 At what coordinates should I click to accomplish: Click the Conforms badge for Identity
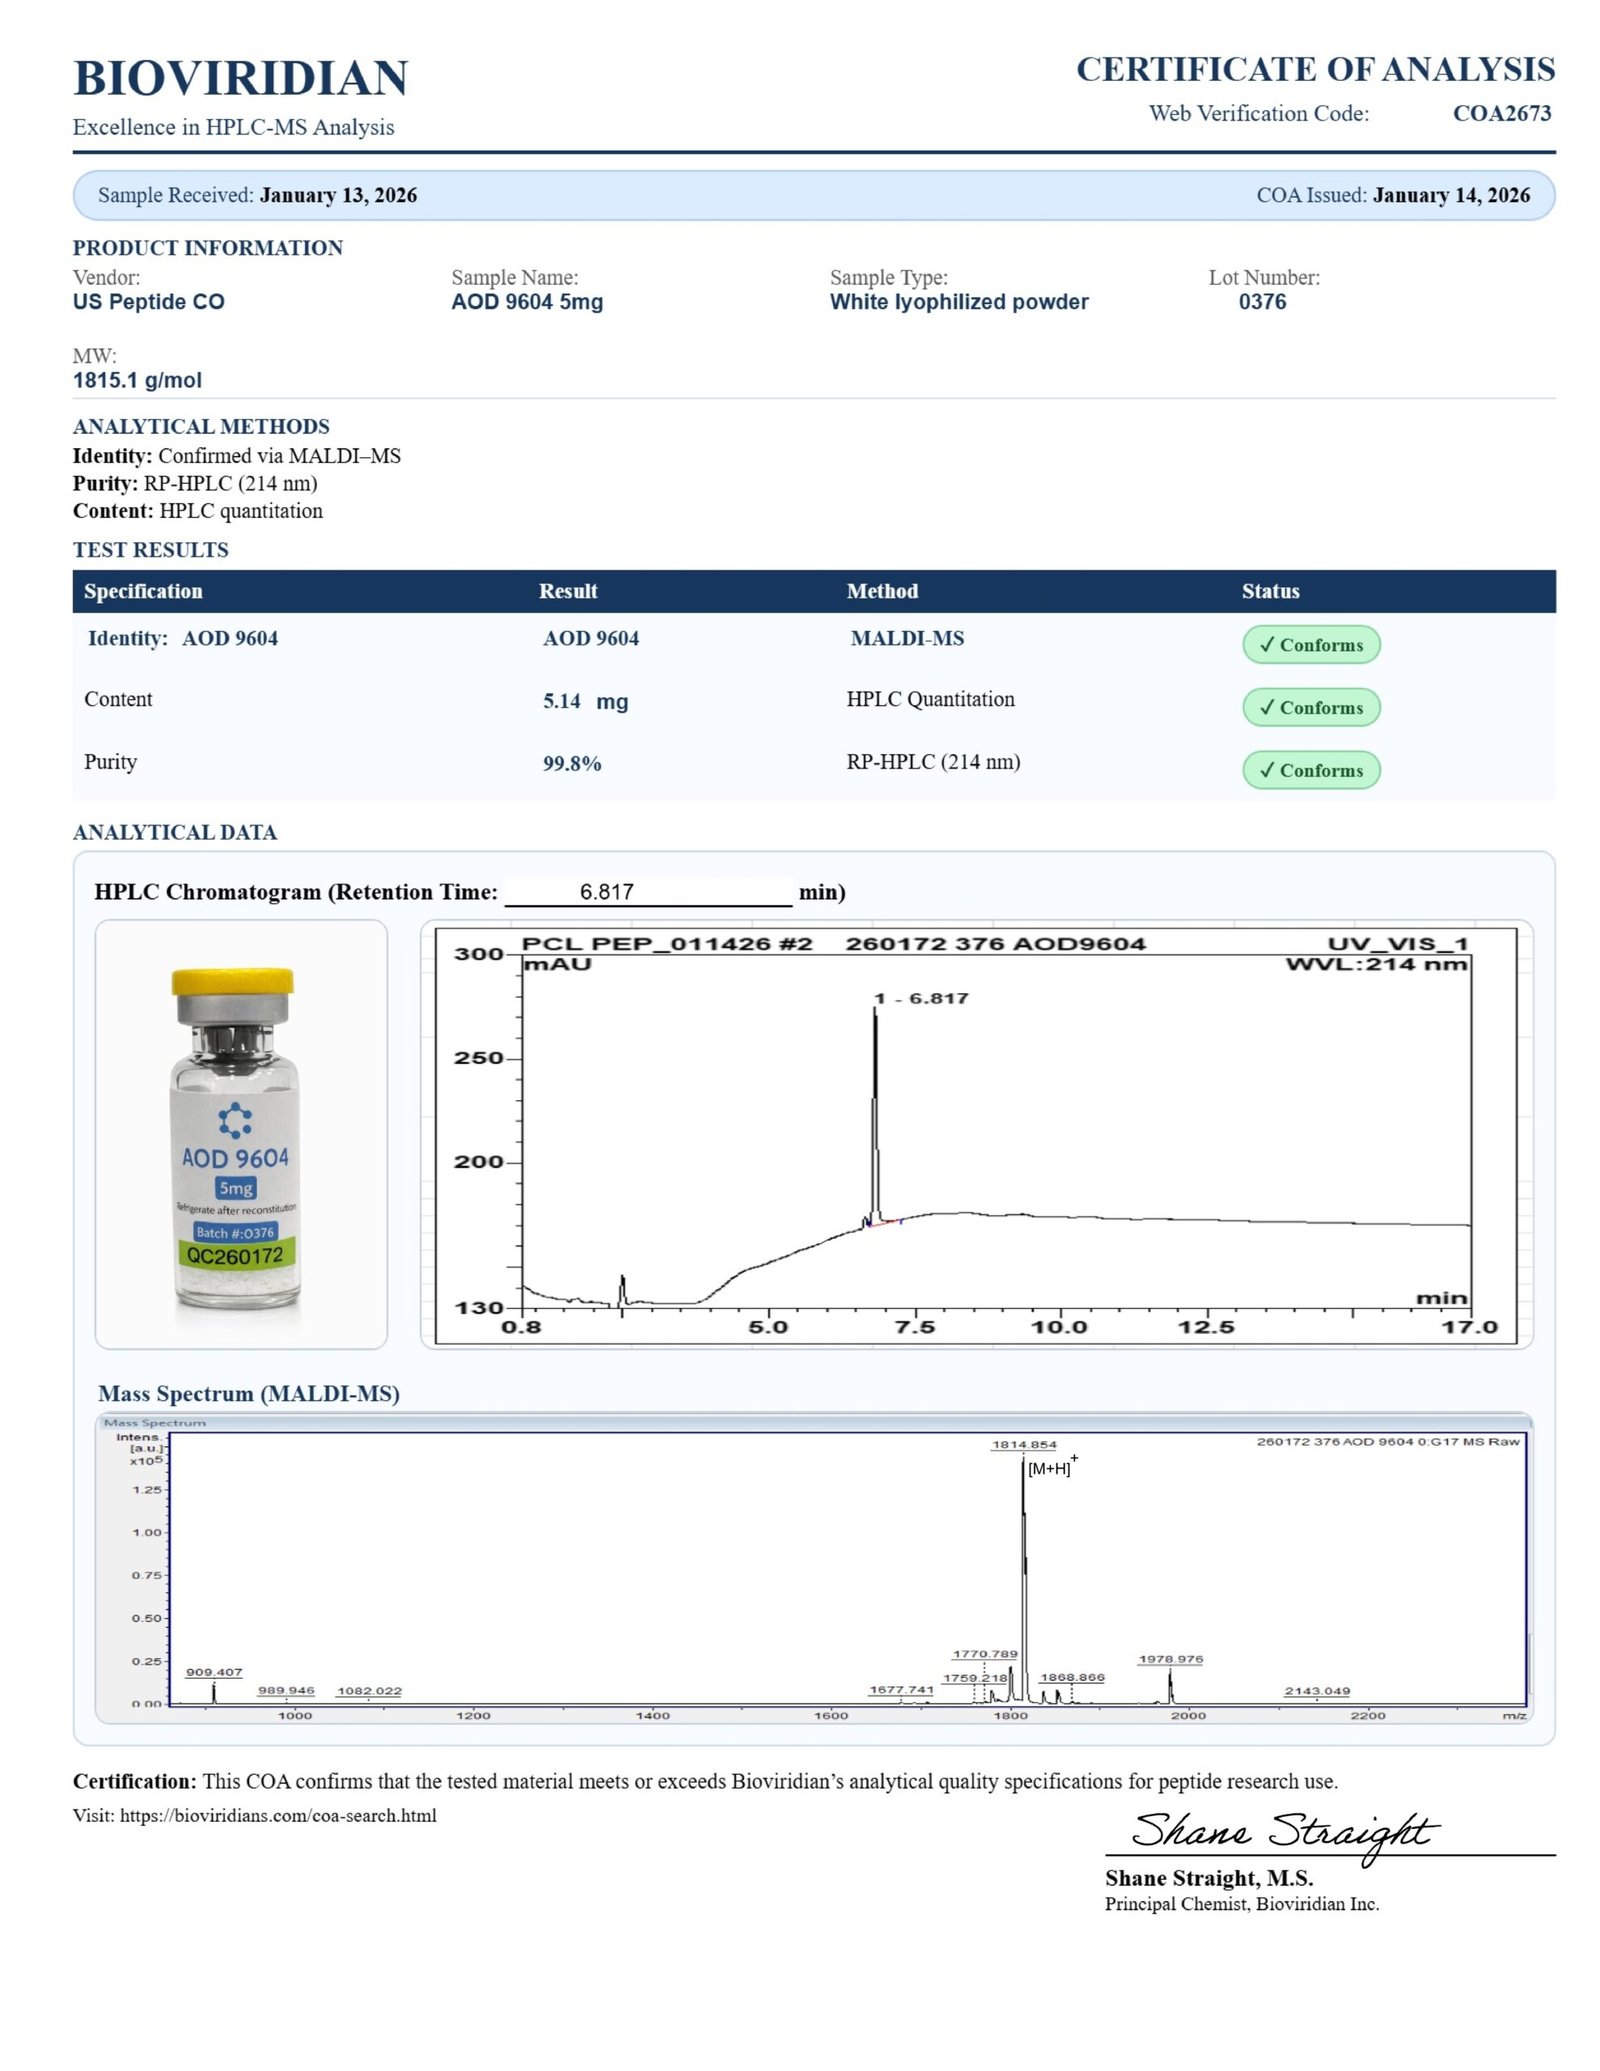pyautogui.click(x=1310, y=645)
